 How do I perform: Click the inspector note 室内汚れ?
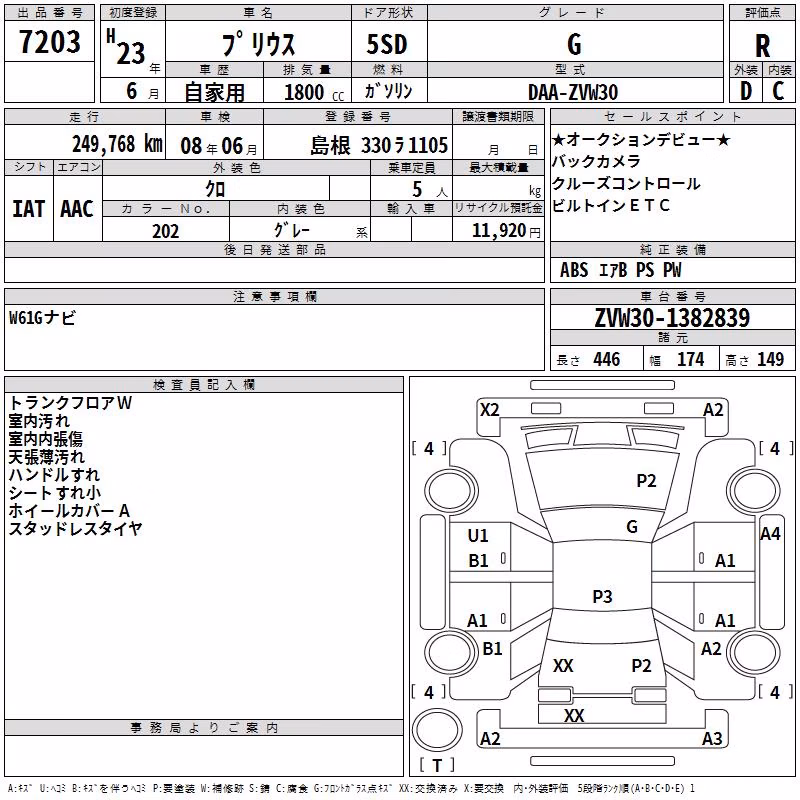click(39, 421)
